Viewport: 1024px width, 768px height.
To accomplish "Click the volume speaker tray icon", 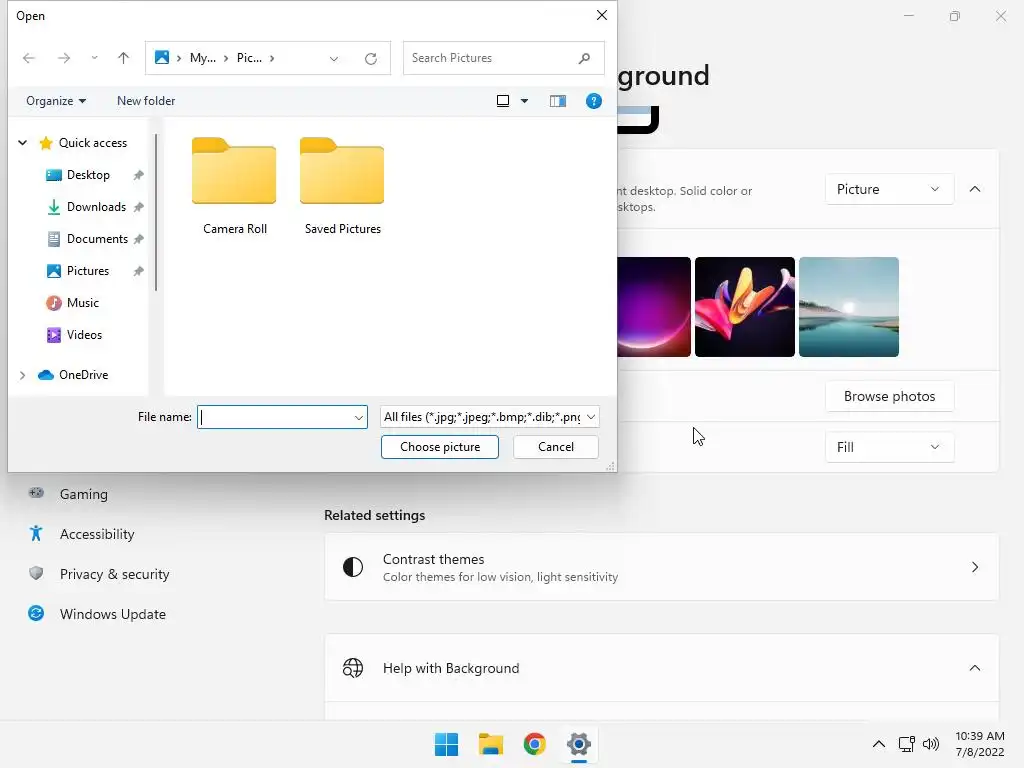I will pos(931,744).
